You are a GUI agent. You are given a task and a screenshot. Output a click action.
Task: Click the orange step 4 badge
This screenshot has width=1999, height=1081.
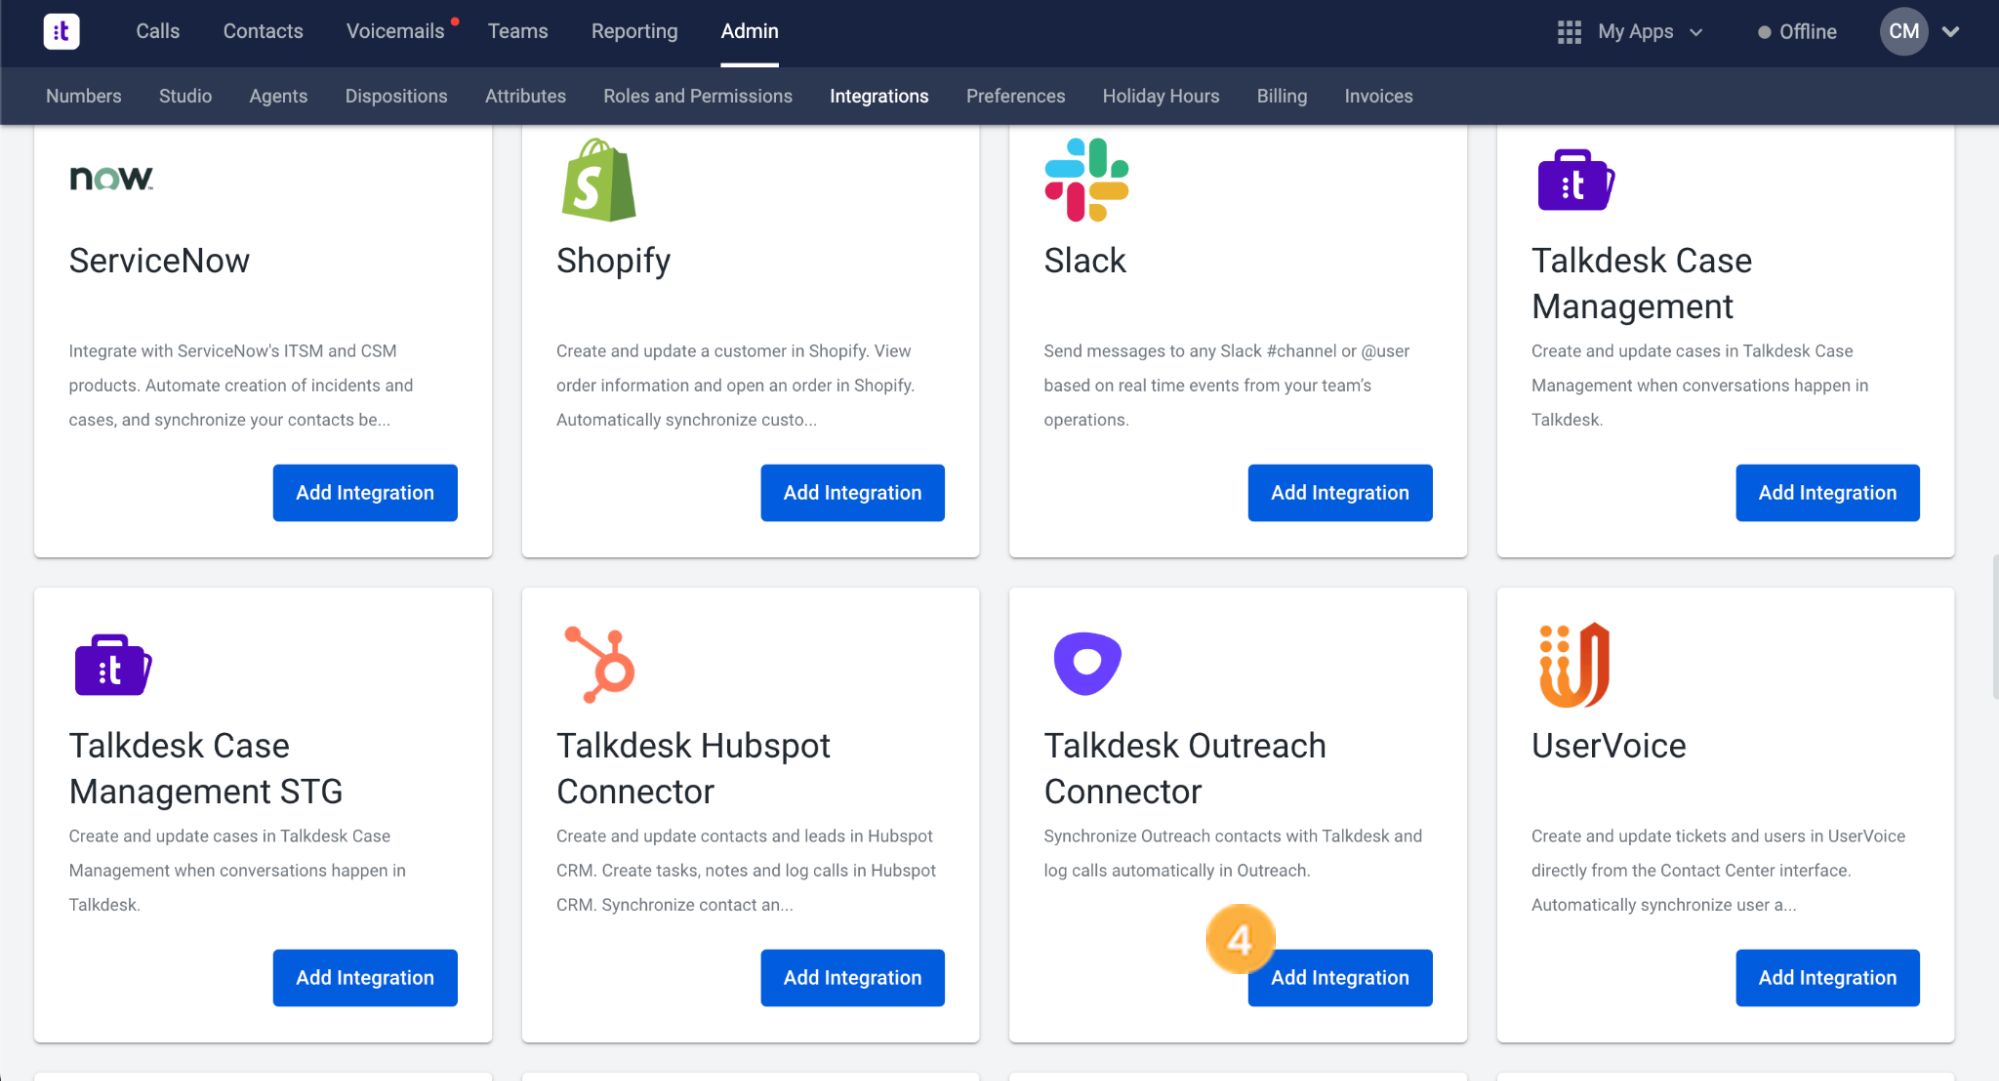point(1240,939)
